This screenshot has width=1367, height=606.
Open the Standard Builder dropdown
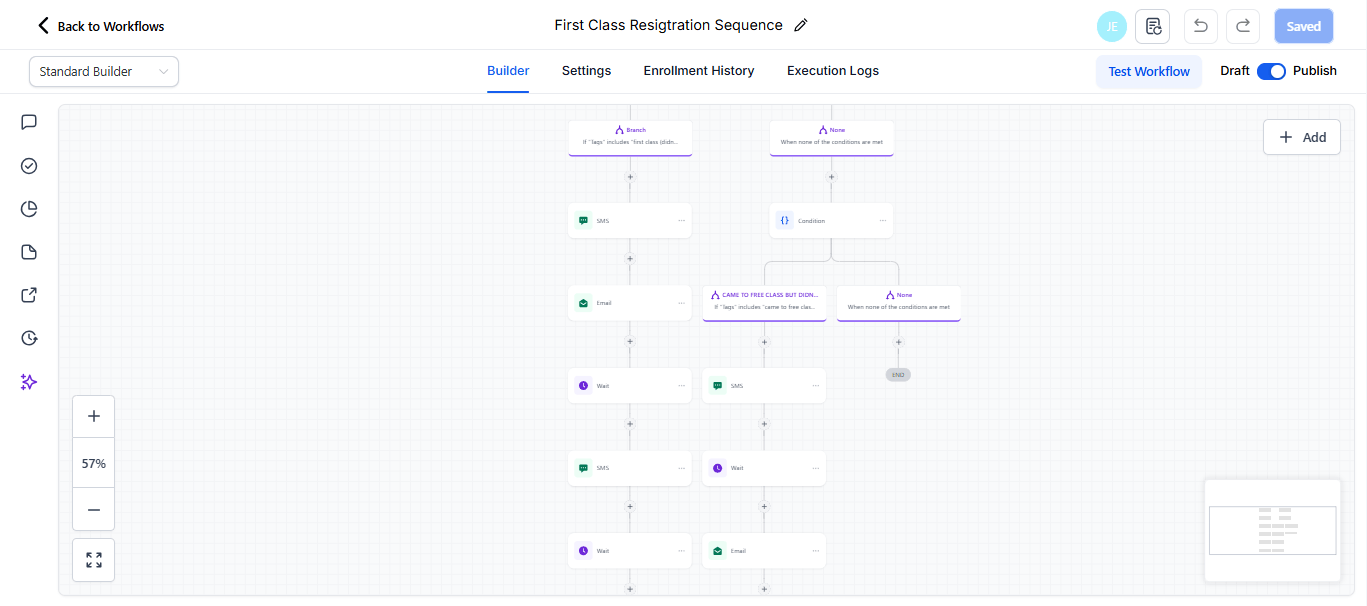tap(104, 71)
